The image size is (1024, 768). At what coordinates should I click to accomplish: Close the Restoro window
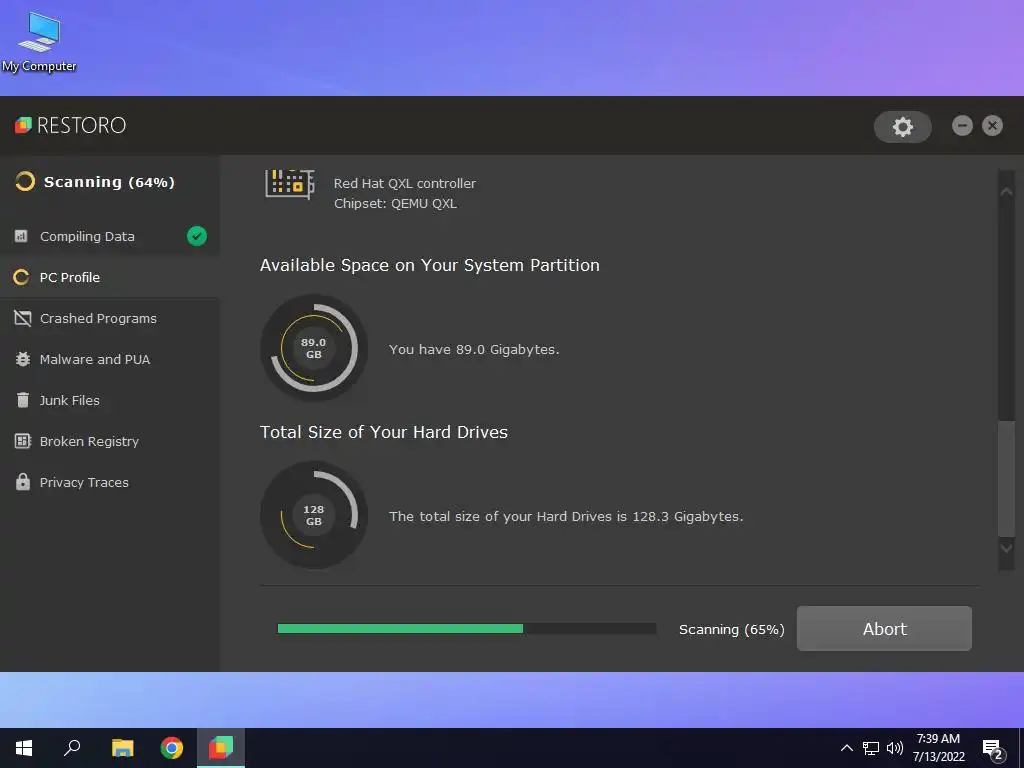coord(992,125)
